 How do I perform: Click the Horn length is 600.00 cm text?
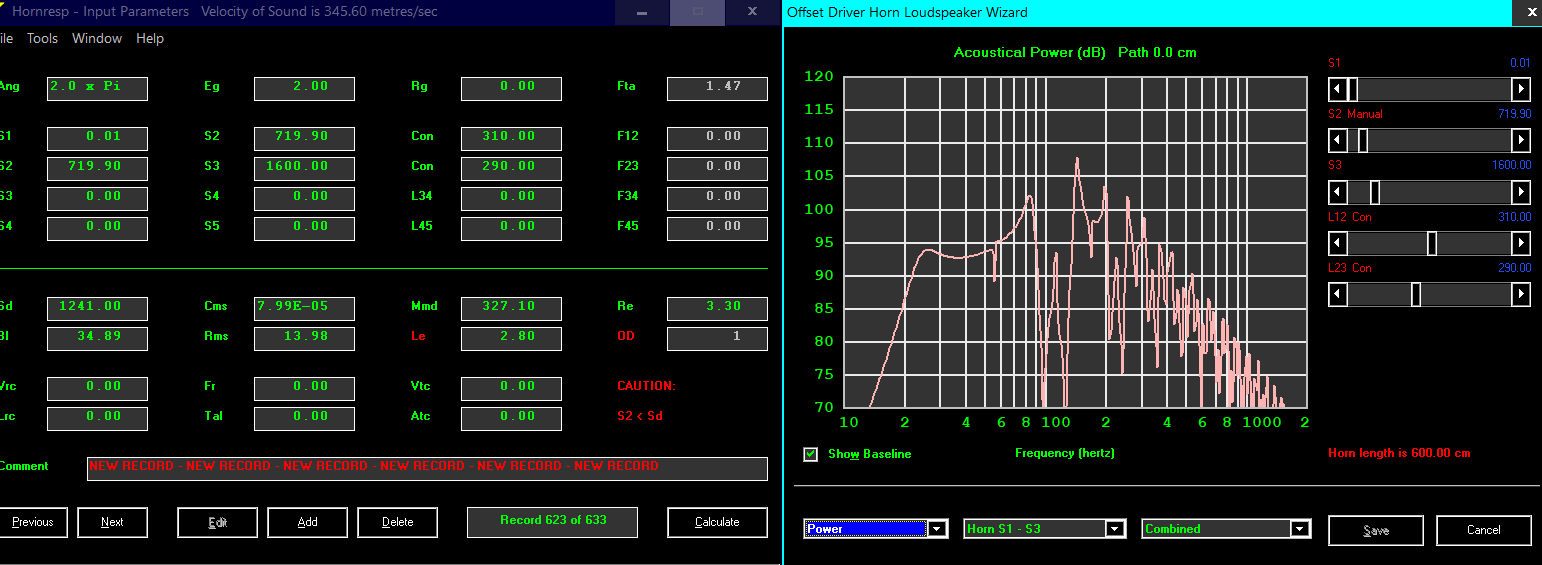1399,454
